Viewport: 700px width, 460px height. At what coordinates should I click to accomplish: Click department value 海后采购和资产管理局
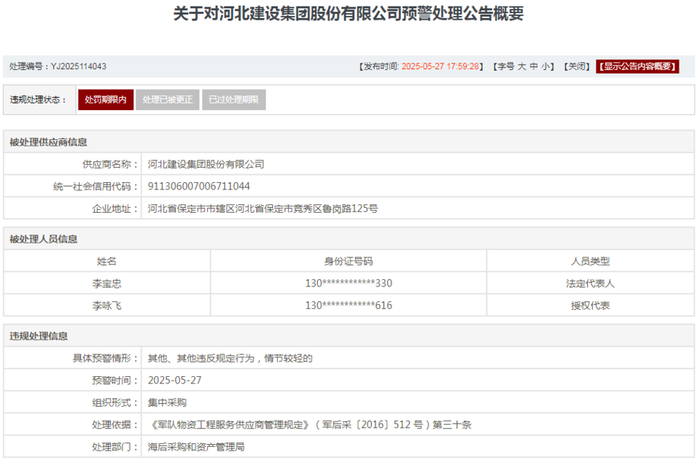coord(196,447)
